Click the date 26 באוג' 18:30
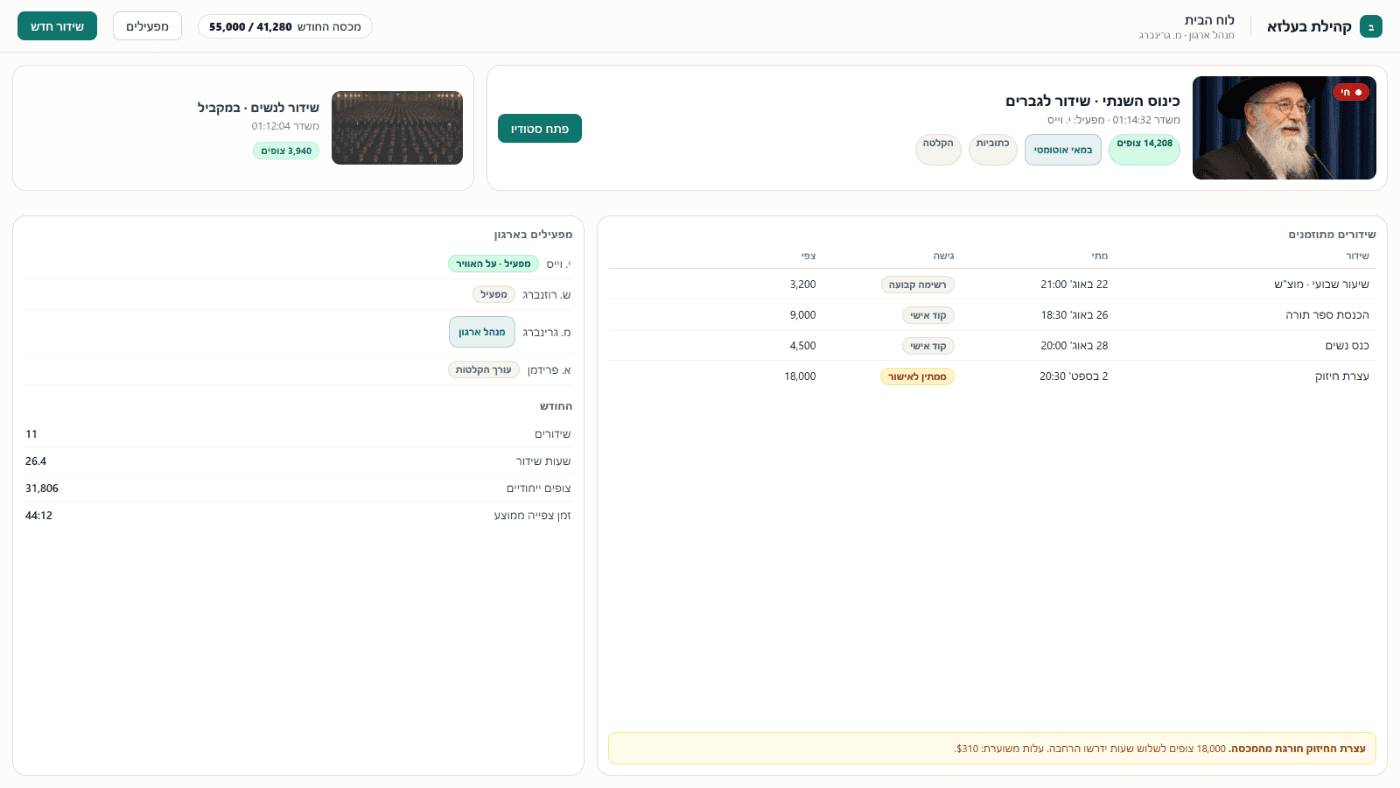The height and width of the screenshot is (788, 1400). 1074,315
